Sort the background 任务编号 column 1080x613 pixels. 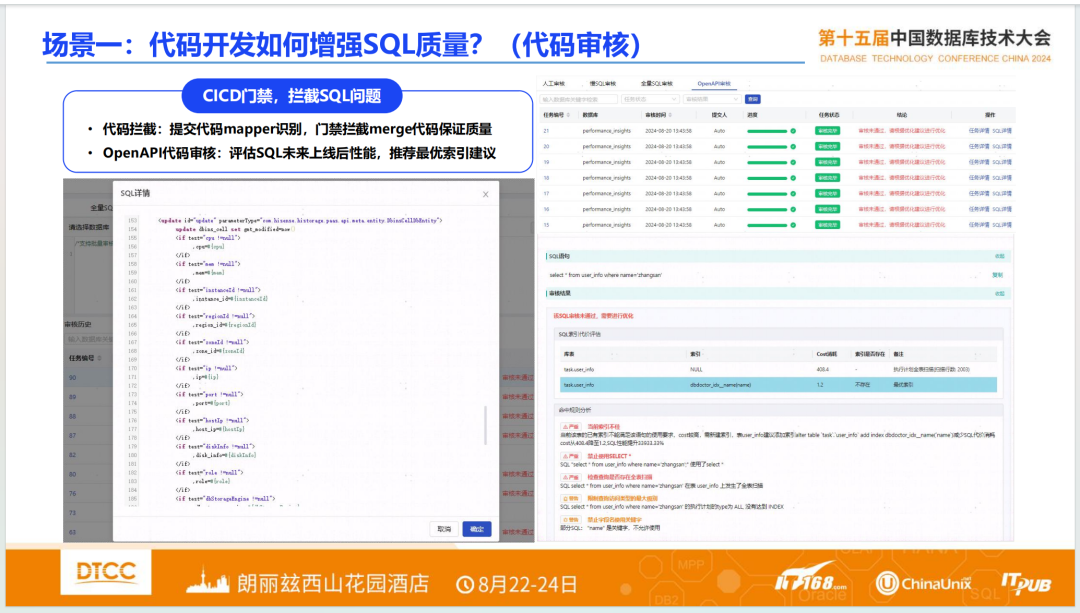tap(100, 358)
